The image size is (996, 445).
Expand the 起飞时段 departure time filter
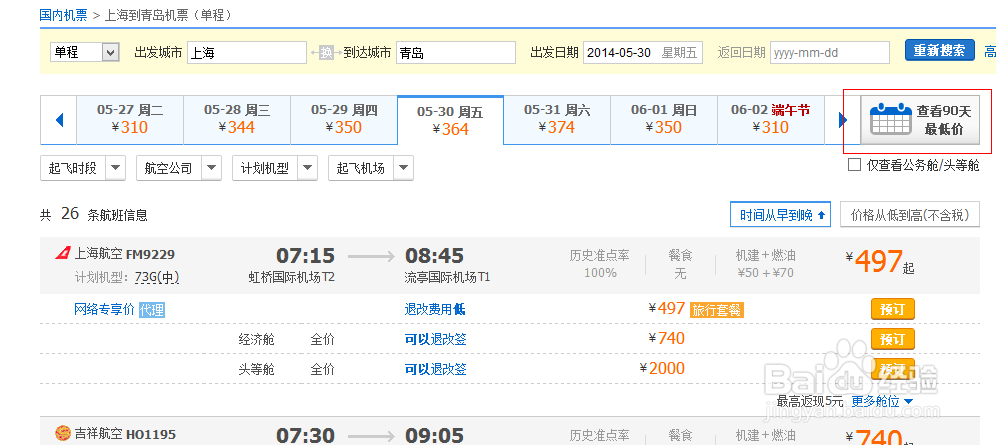pyautogui.click(x=82, y=168)
